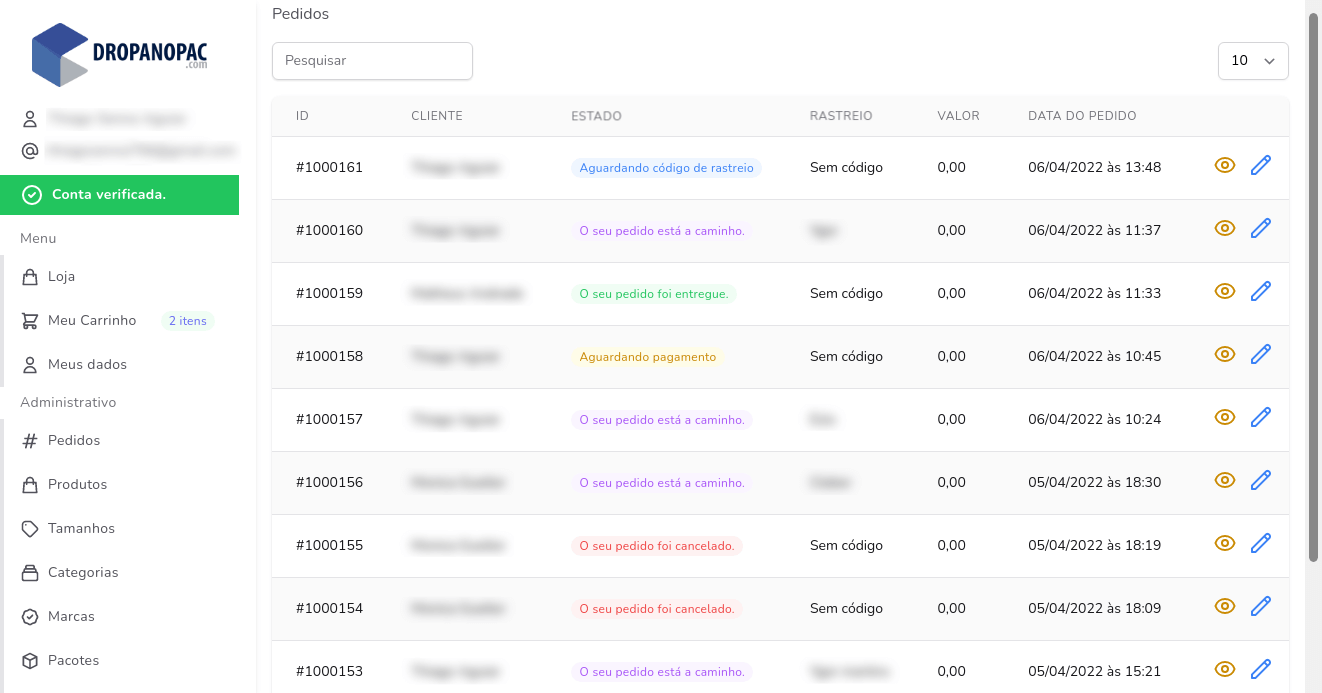Click order ID #1000158
Screen dimensions: 1322x693
[x=329, y=356]
